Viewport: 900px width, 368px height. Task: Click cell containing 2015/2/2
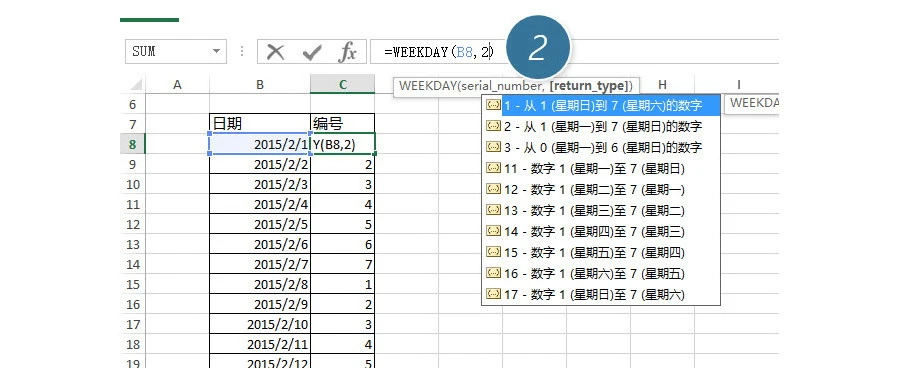pos(260,165)
